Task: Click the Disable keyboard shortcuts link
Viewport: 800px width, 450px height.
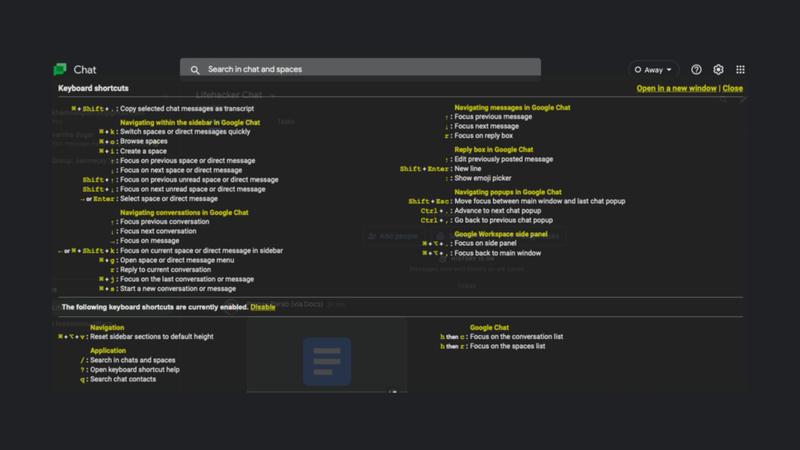Action: 263,307
